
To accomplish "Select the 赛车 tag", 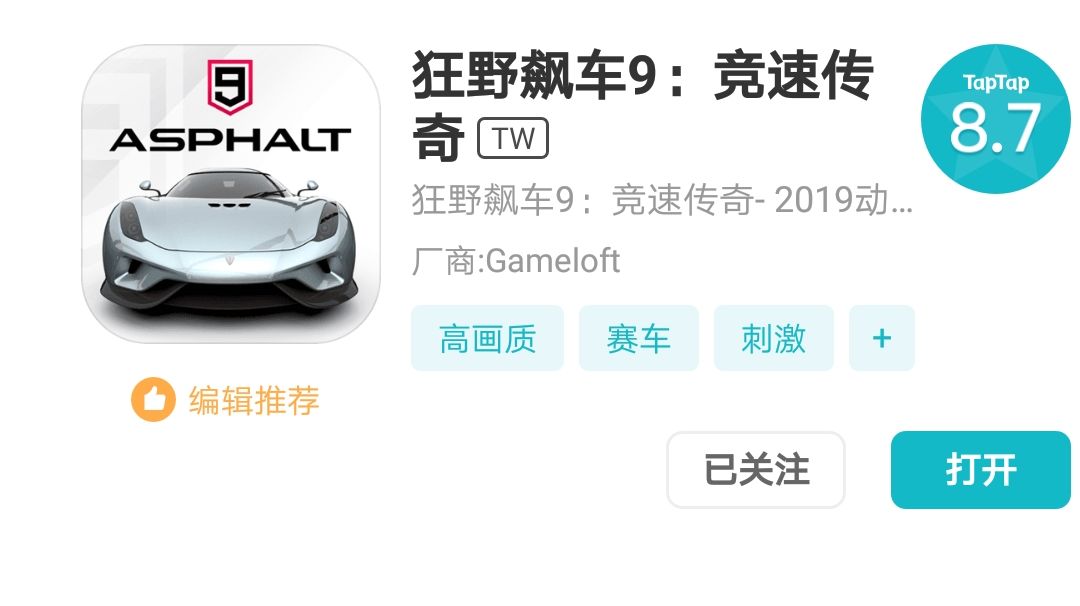I will (x=638, y=338).
